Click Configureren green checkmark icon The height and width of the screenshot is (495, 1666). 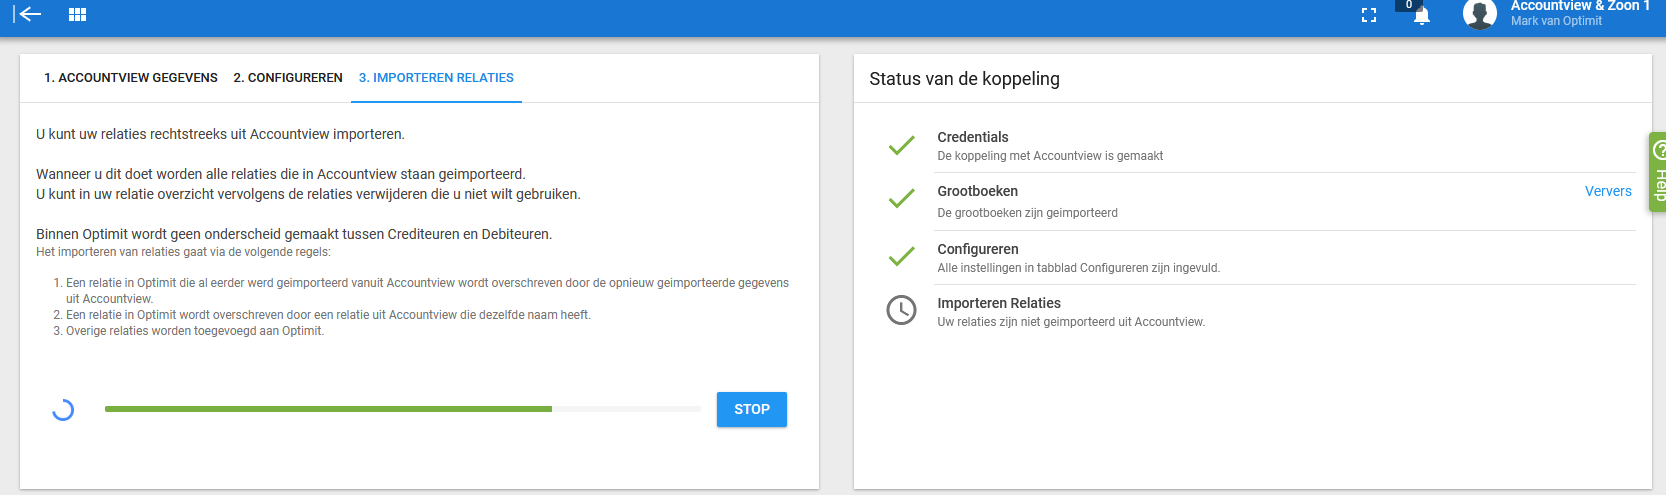tap(902, 256)
